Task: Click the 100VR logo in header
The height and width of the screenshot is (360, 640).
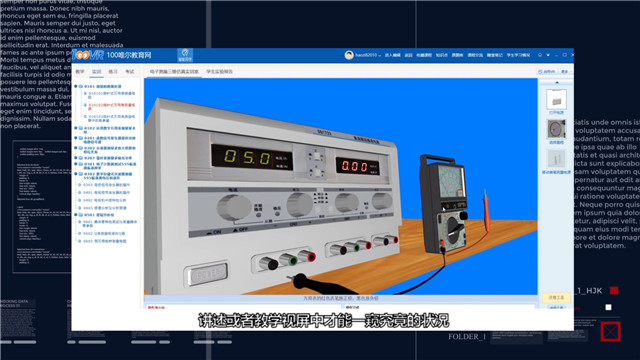Action: (89, 55)
